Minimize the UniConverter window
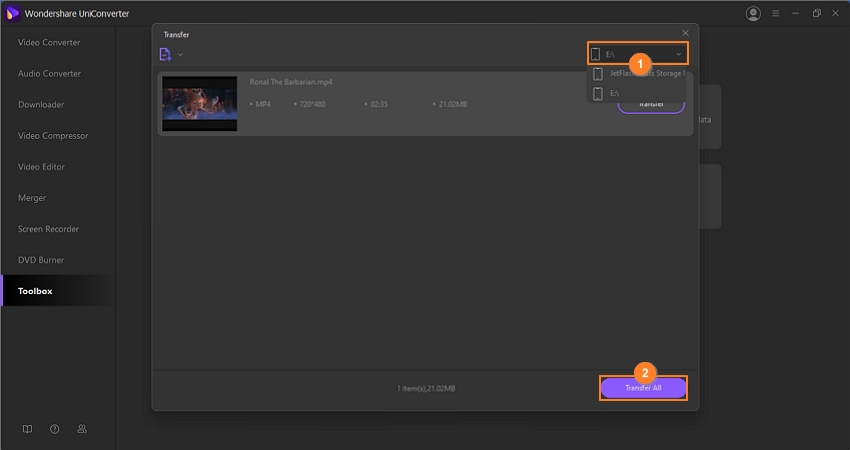This screenshot has width=850, height=450. (x=795, y=14)
